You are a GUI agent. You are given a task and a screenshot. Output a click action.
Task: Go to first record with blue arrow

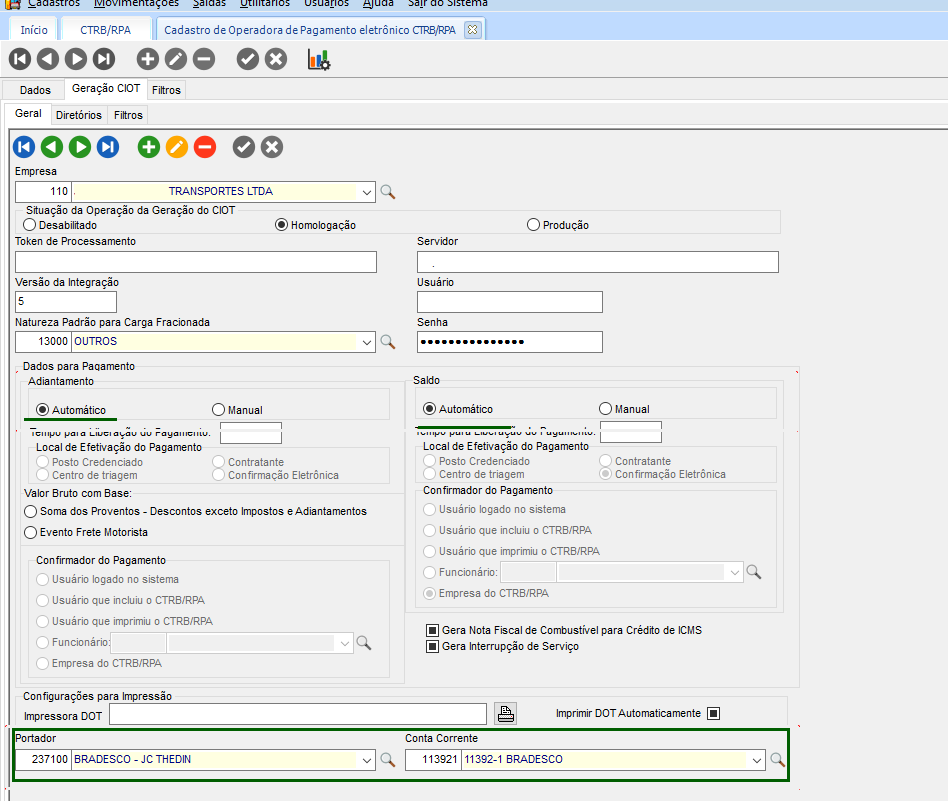click(x=24, y=148)
